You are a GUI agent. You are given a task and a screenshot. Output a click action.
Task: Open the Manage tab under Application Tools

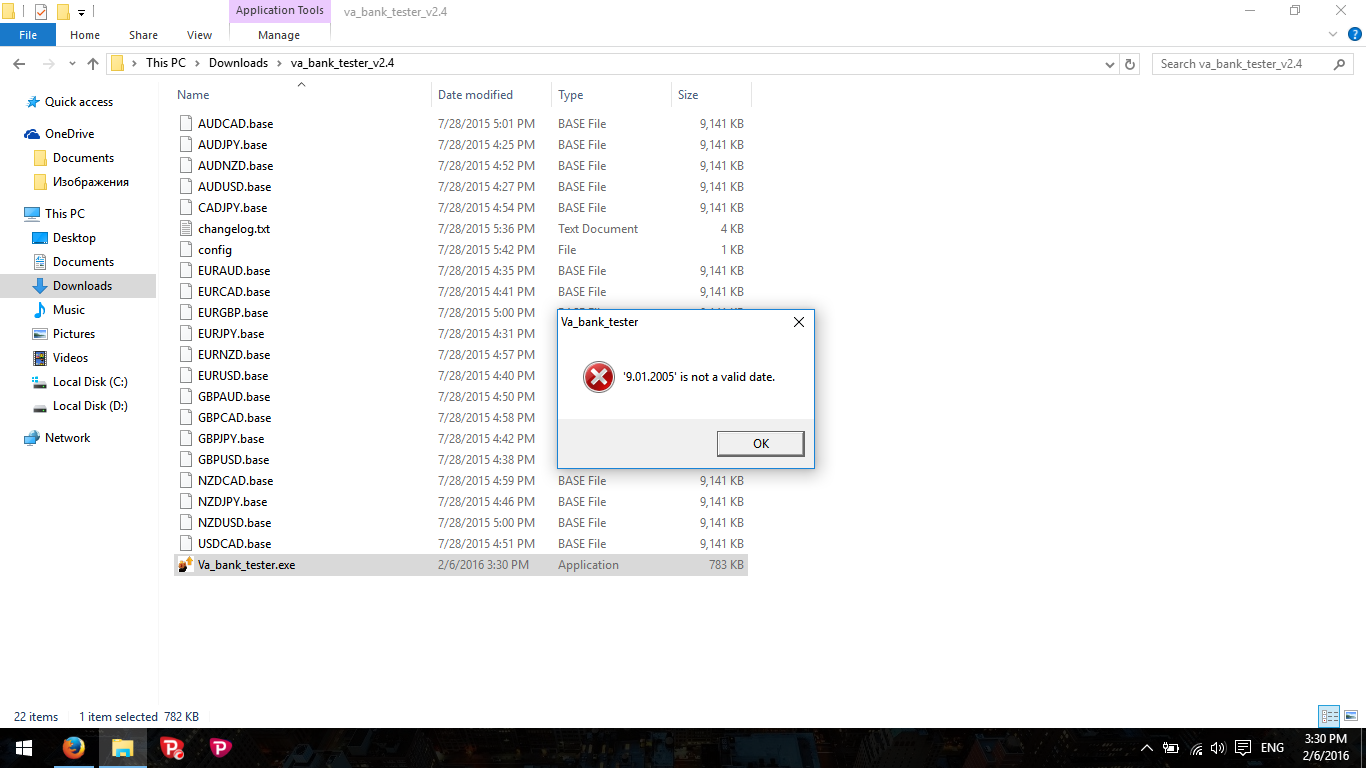[279, 35]
